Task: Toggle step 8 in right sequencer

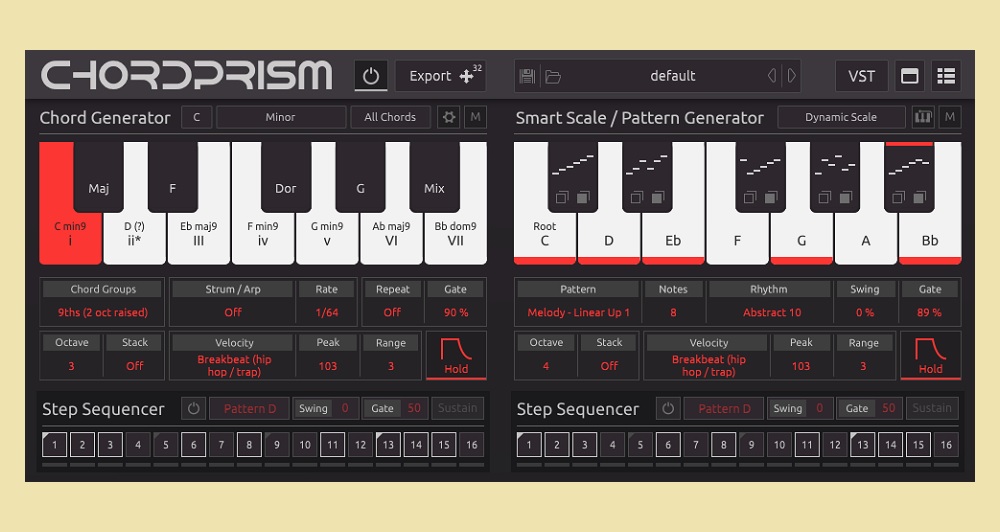Action: [x=723, y=445]
